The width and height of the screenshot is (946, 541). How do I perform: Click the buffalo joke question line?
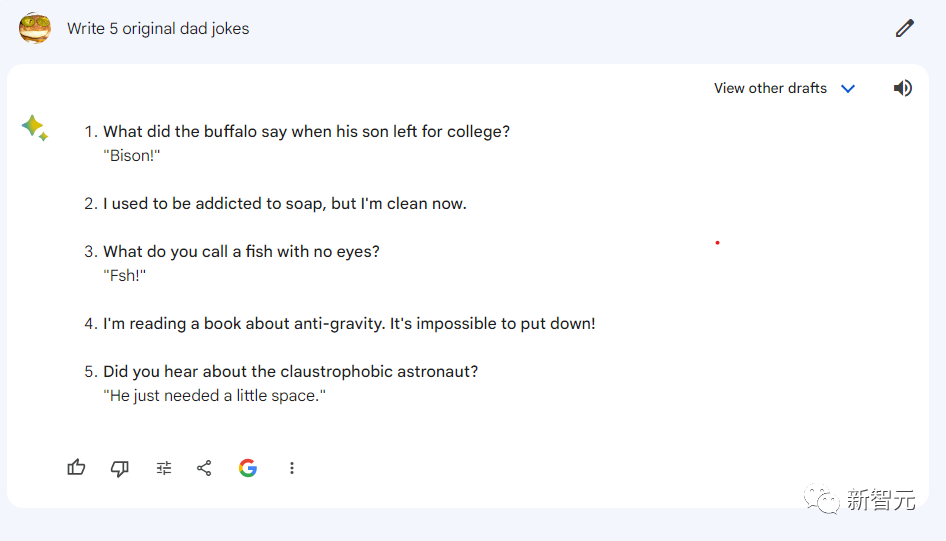click(306, 131)
